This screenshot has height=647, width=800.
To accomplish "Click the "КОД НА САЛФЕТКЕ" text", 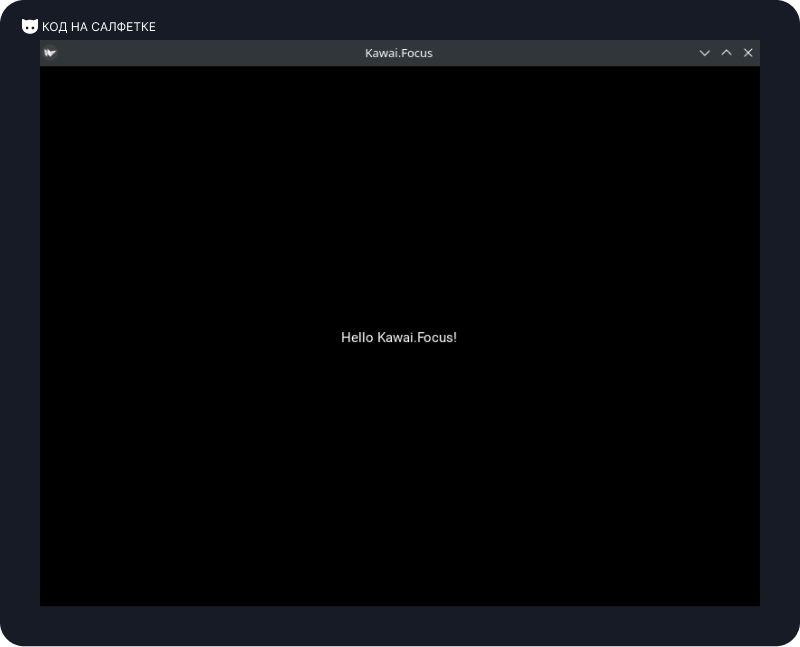I will click(98, 27).
